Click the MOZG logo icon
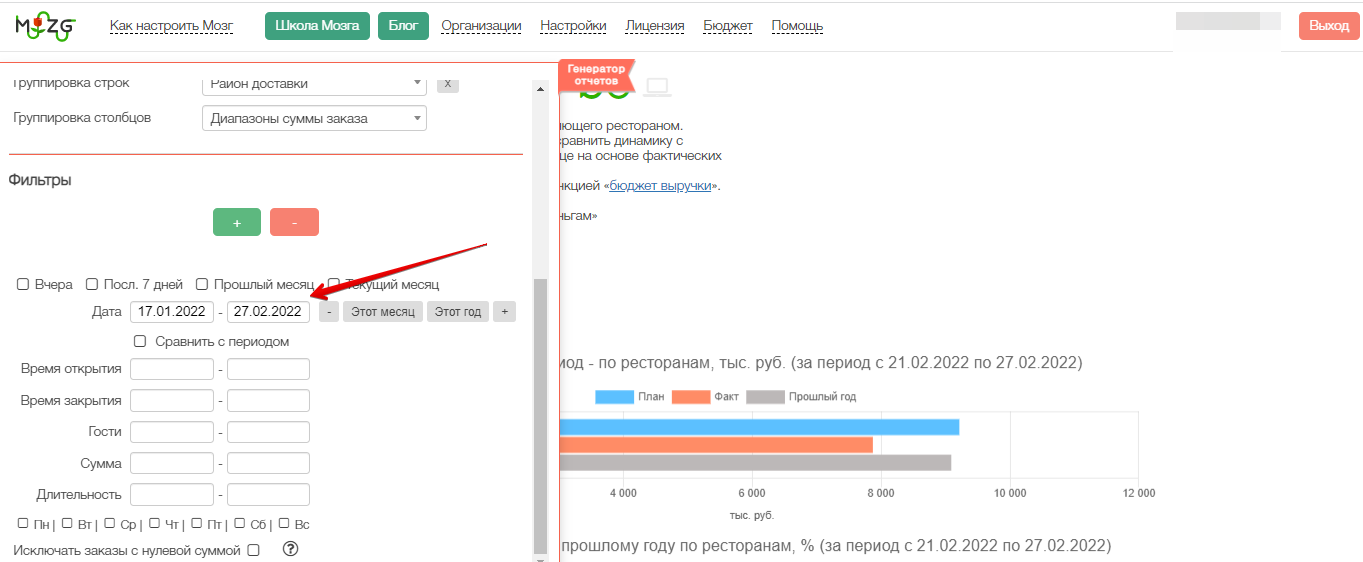Viewport: 1363px width, 562px height. click(45, 27)
